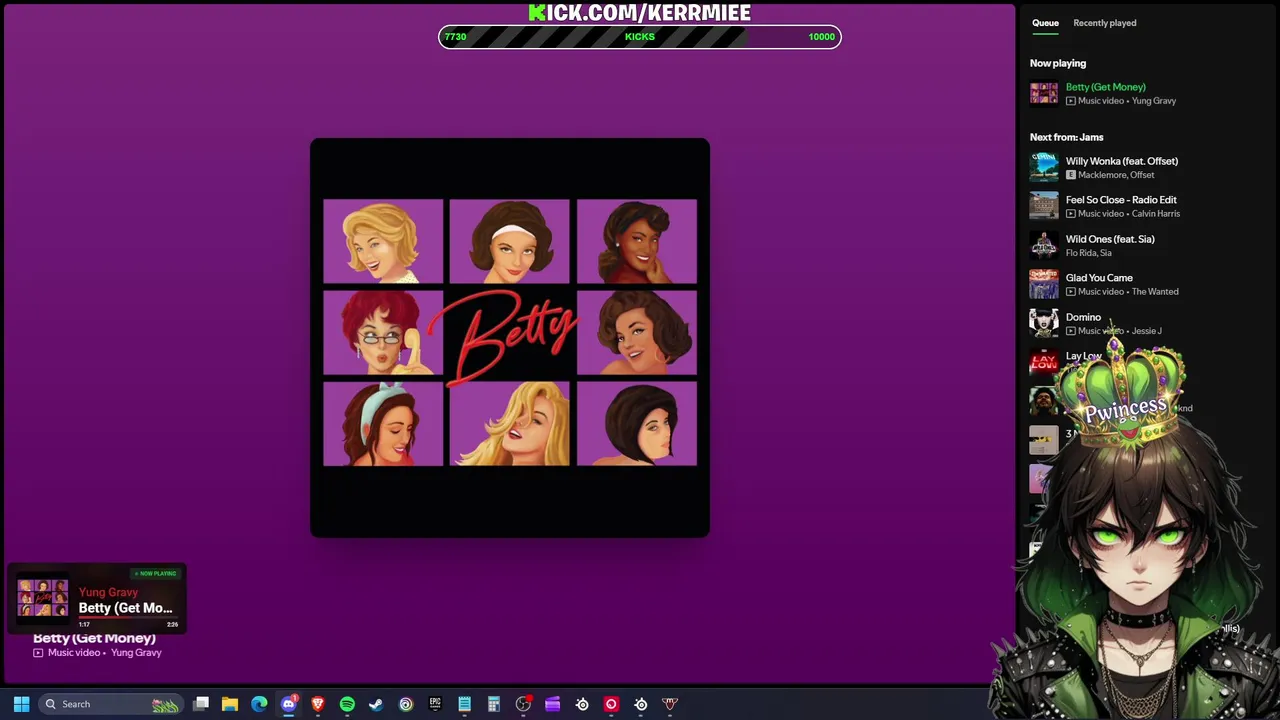
Task: Click the Feel So Close album thumbnail
Action: click(1044, 206)
